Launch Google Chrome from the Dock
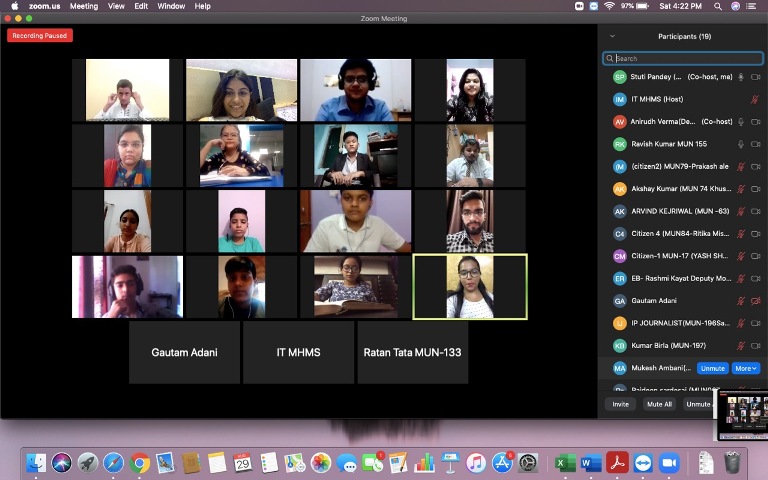This screenshot has width=768, height=480. 140,463
